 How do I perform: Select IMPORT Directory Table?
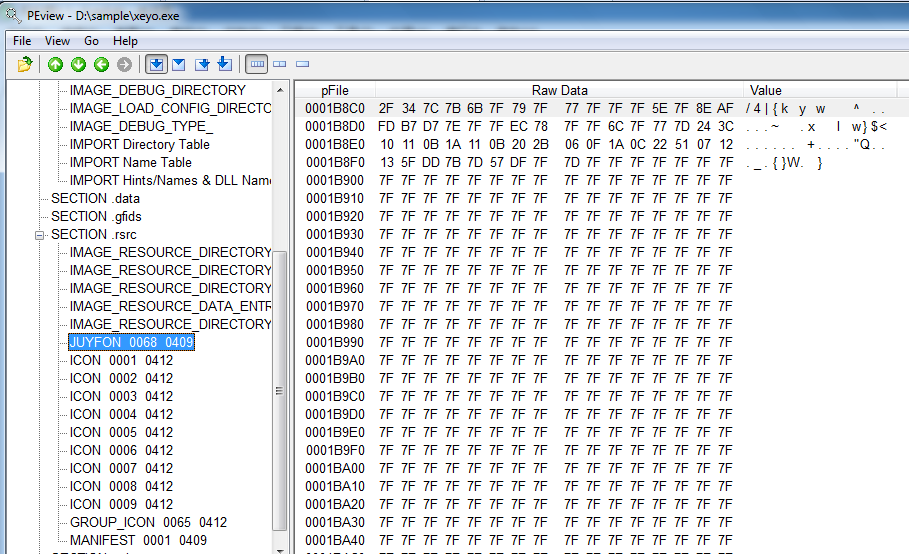pos(140,144)
